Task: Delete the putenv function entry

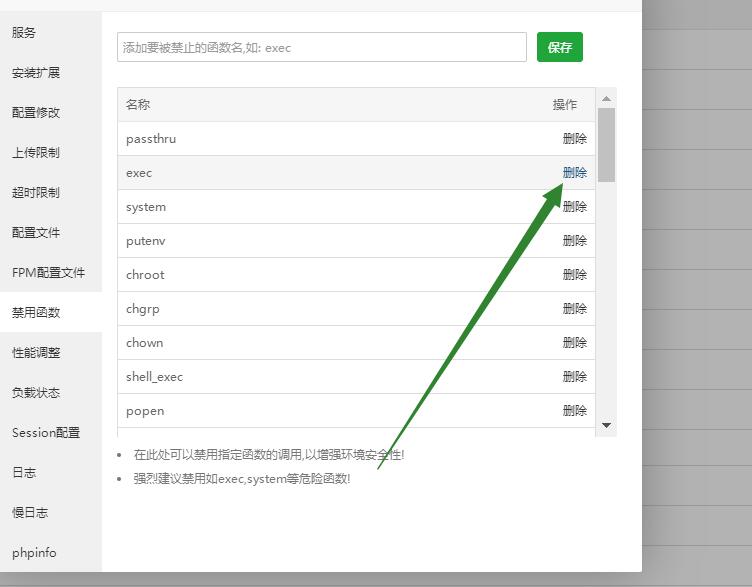Action: pyautogui.click(x=574, y=241)
